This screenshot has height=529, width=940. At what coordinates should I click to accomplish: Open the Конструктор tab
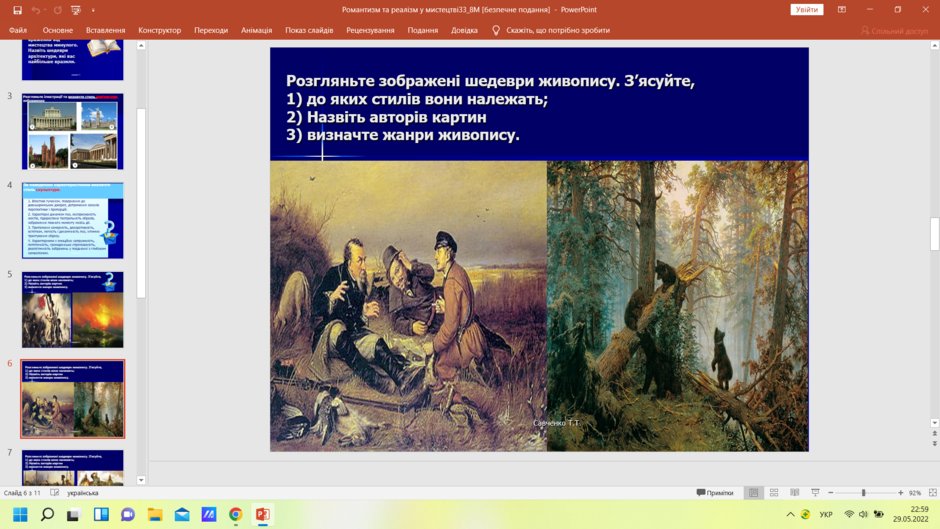159,30
